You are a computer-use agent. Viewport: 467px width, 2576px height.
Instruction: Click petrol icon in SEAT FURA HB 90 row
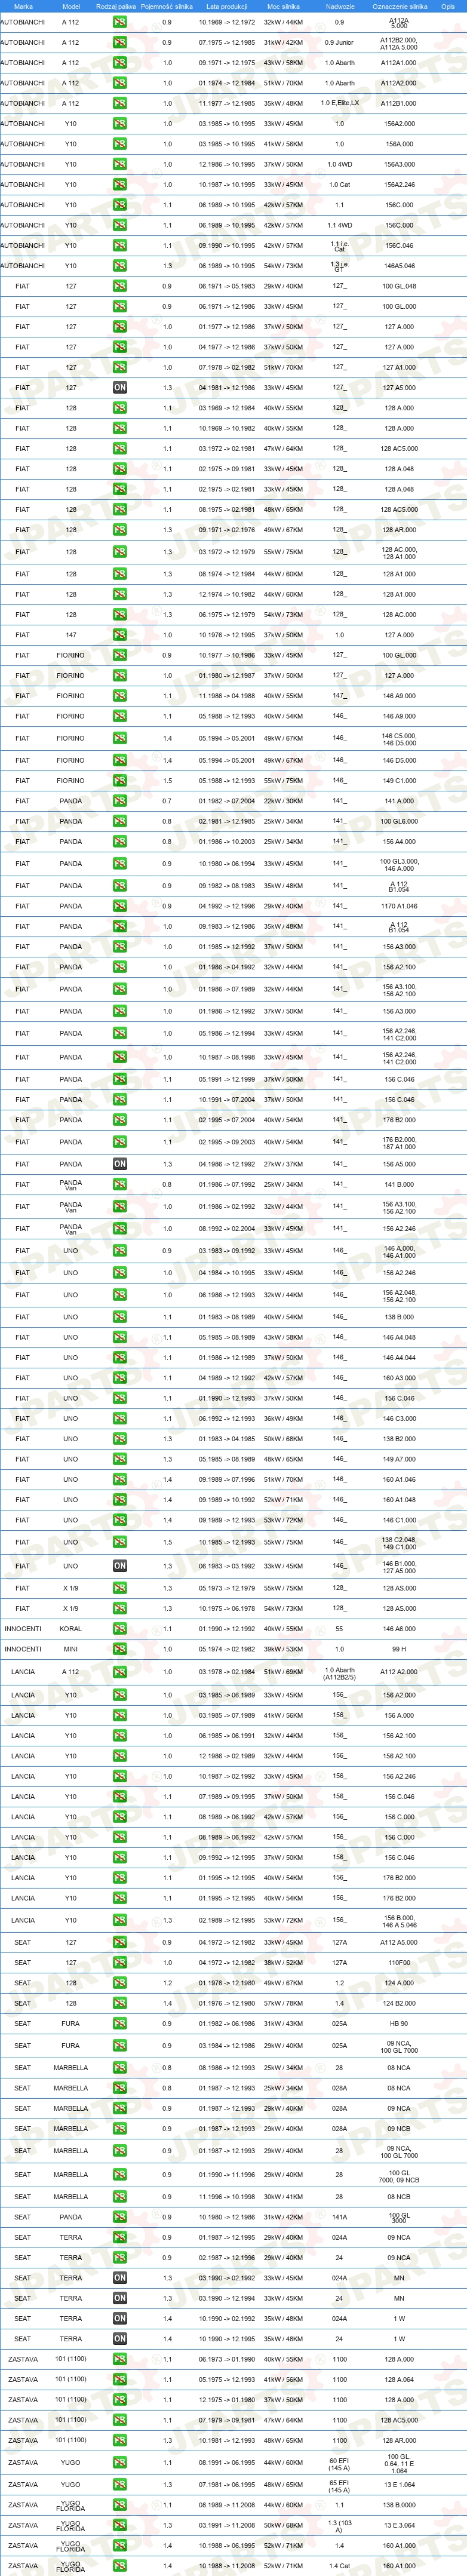click(x=120, y=2024)
